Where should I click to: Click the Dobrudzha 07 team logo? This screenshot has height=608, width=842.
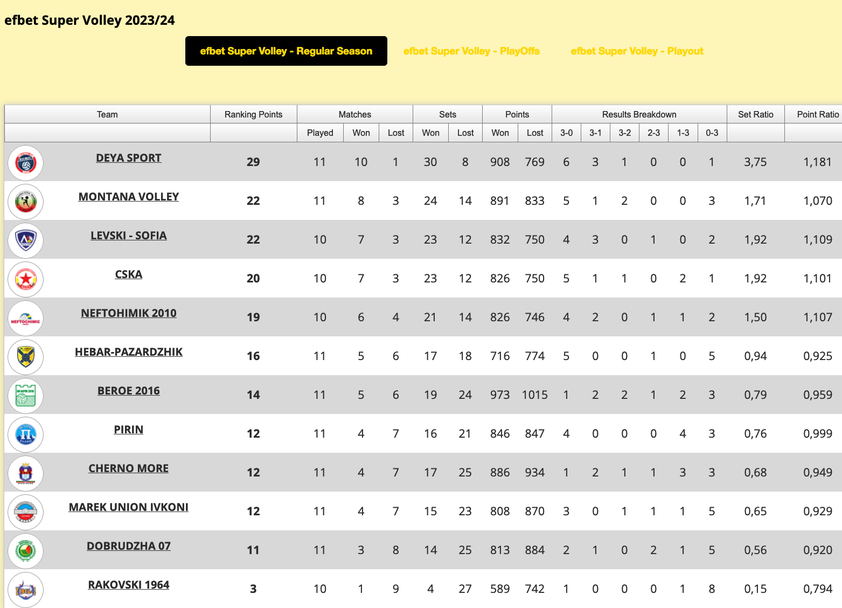pos(25,551)
